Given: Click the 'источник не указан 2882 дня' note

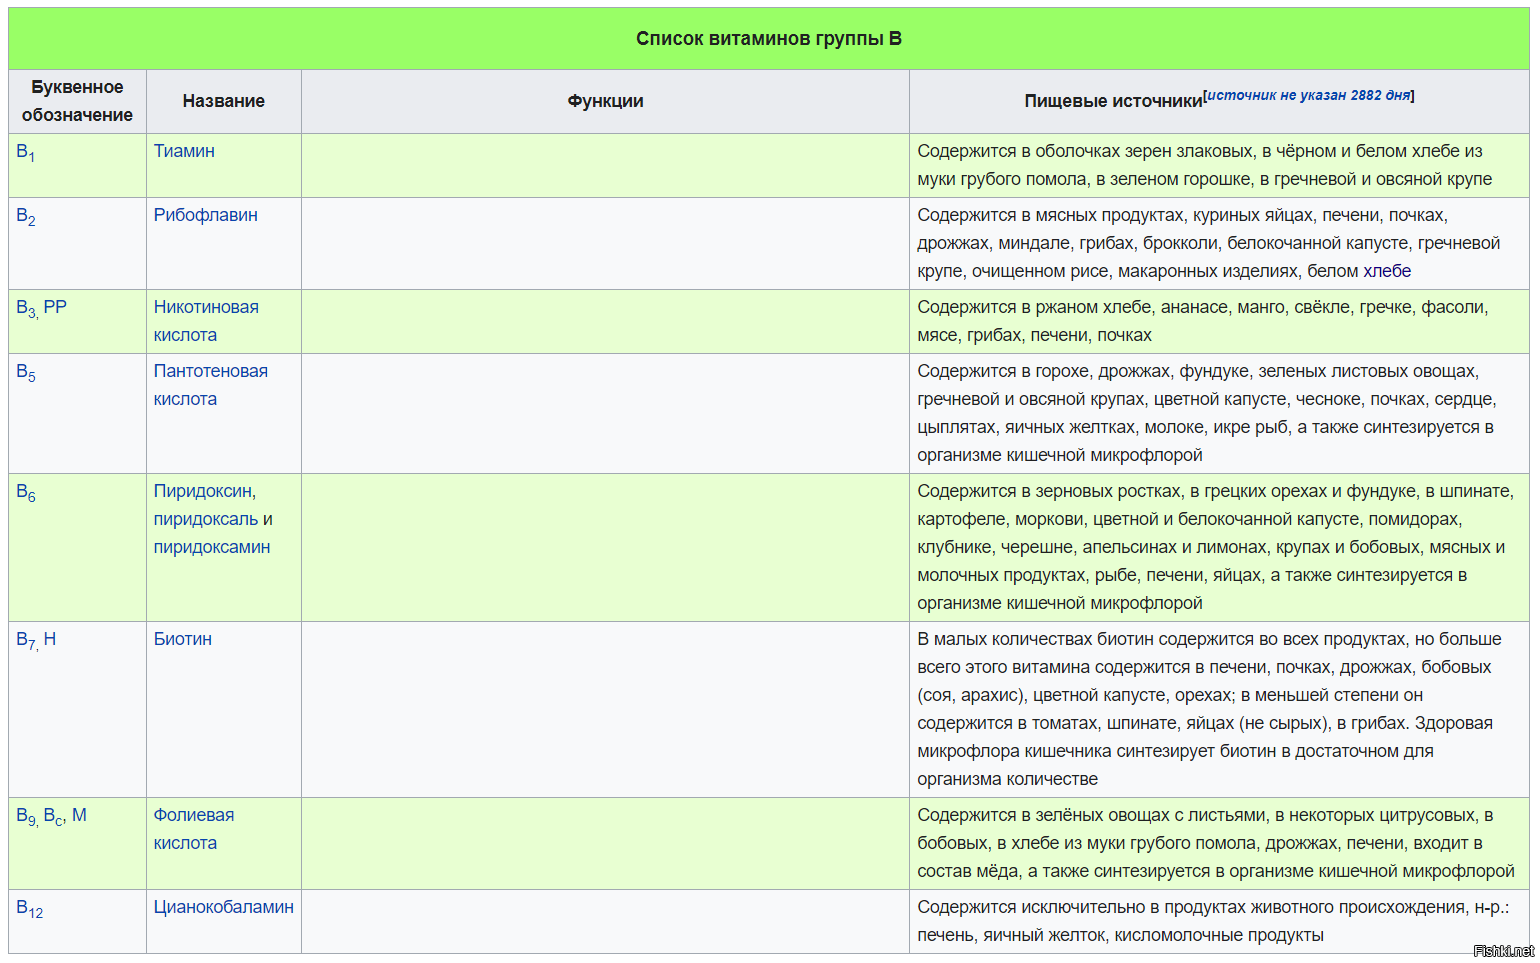Looking at the screenshot, I should pyautogui.click(x=1309, y=95).
